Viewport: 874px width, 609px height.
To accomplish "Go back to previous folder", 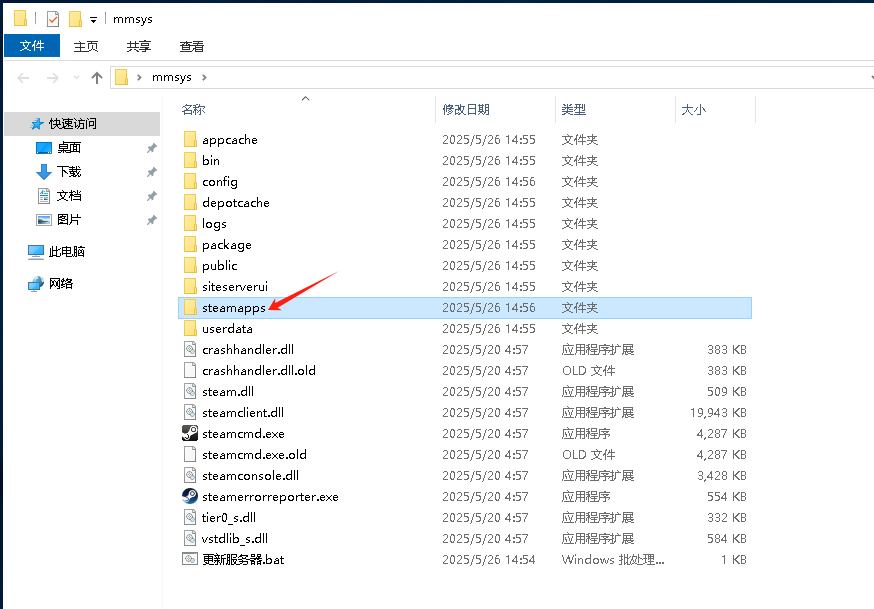I will click(x=23, y=77).
